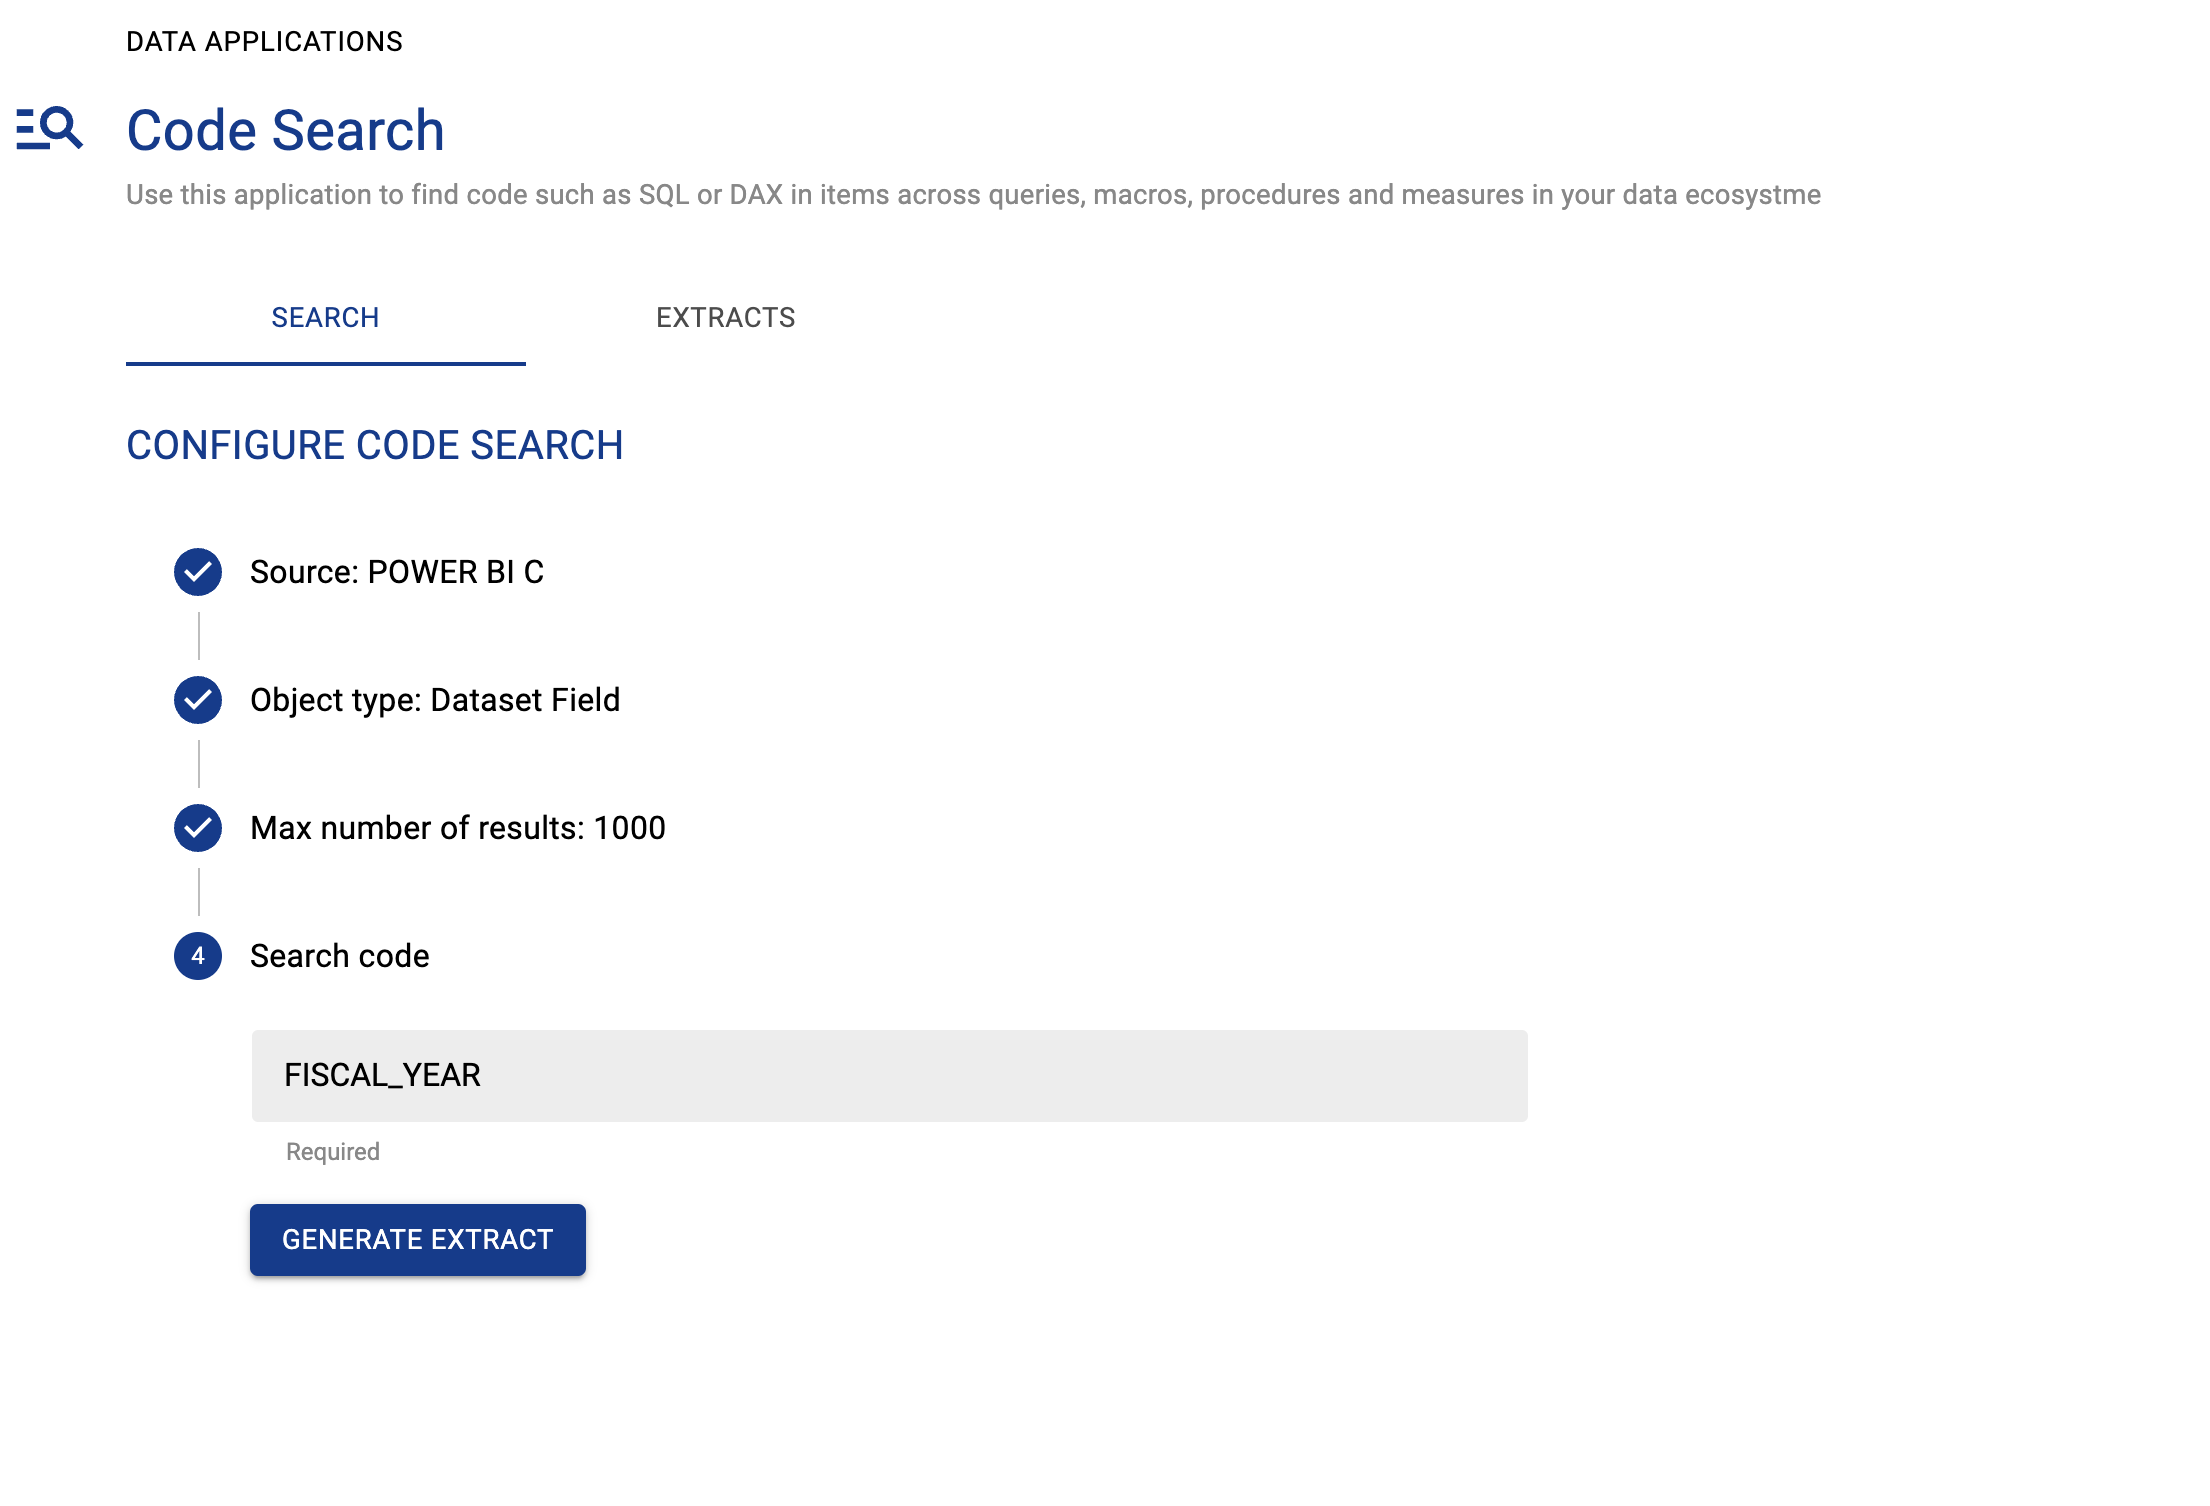Click the DATA APPLICATIONS breadcrumb
2210x1506 pixels.
[x=264, y=41]
